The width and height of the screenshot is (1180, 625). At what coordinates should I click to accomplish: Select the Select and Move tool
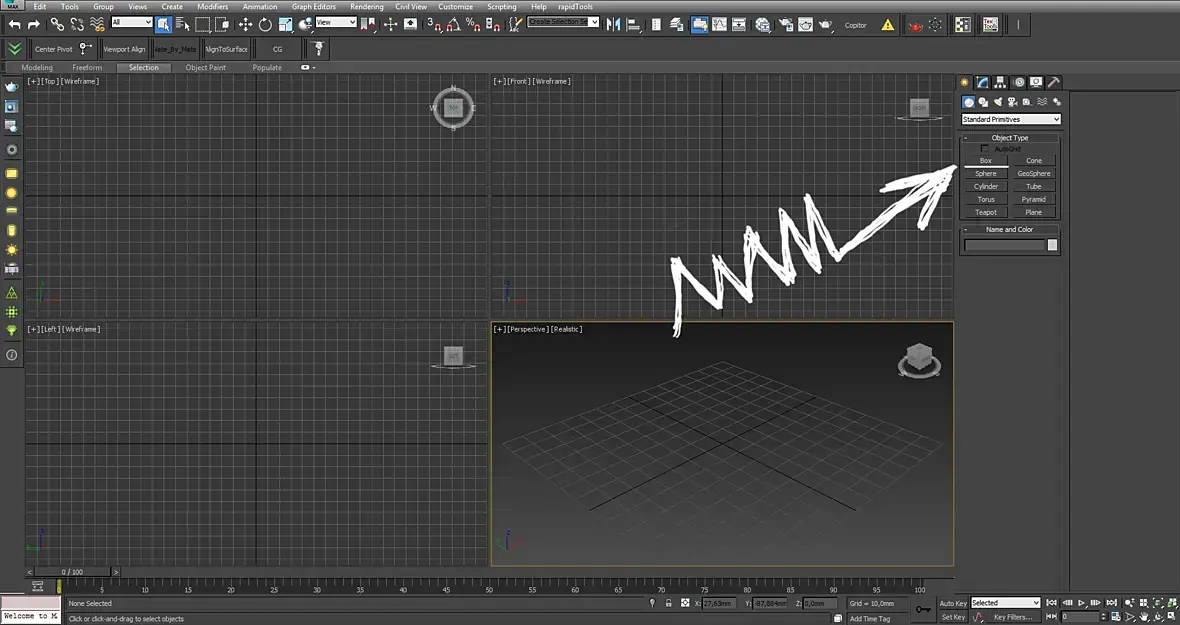pos(245,24)
